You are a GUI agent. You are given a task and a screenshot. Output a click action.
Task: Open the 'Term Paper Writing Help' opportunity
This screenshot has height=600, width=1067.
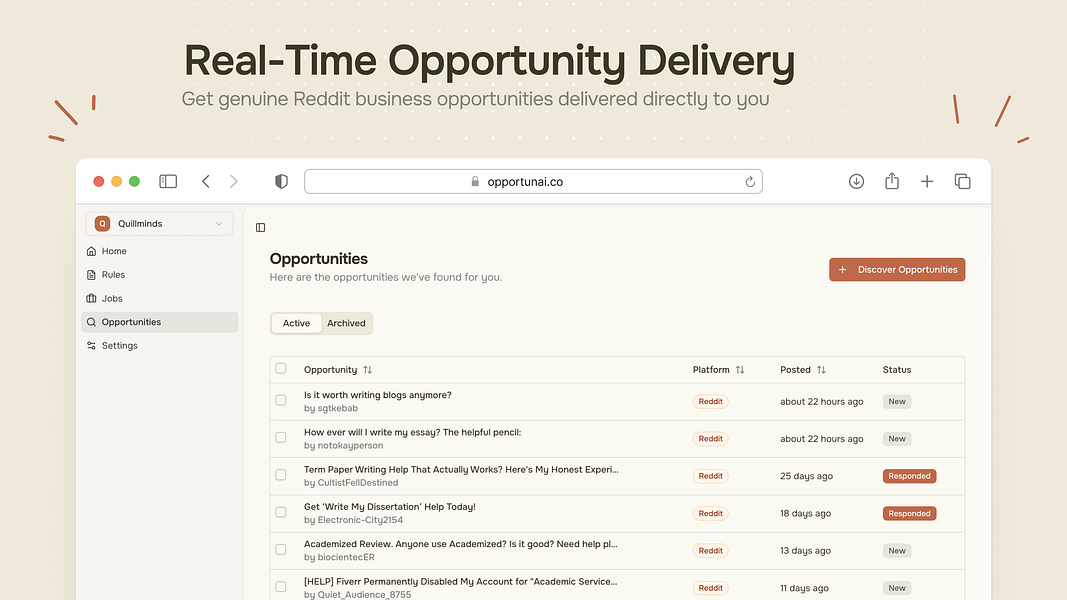point(461,469)
